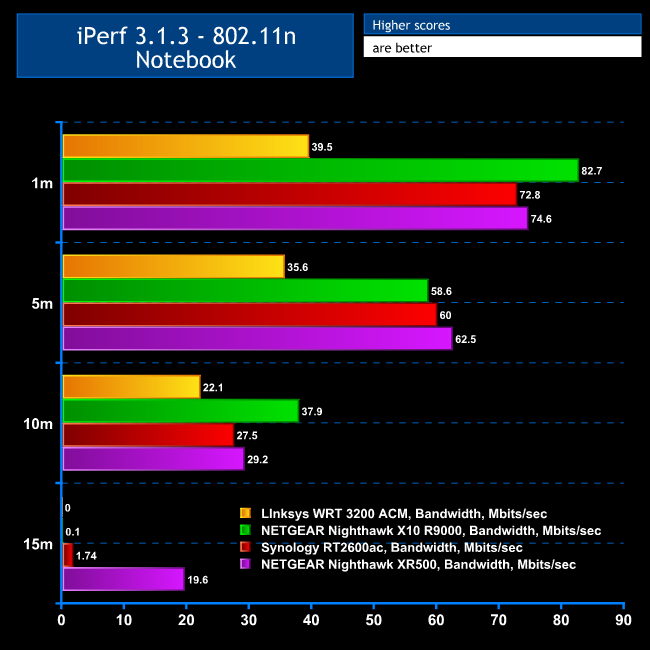Click the Linksys WRT 3200 ACM legend swatch
This screenshot has width=650, height=650.
coord(245,513)
